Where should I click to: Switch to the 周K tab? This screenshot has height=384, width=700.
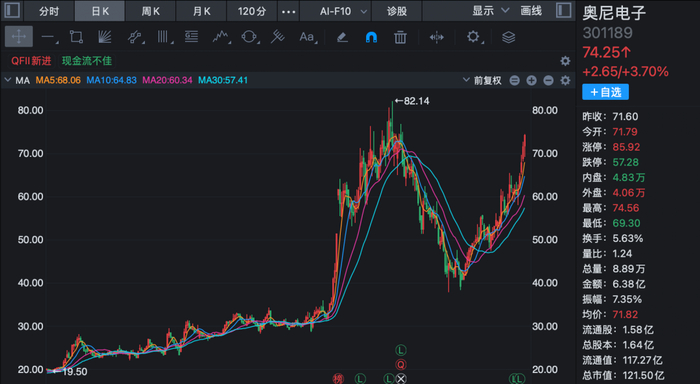[151, 11]
